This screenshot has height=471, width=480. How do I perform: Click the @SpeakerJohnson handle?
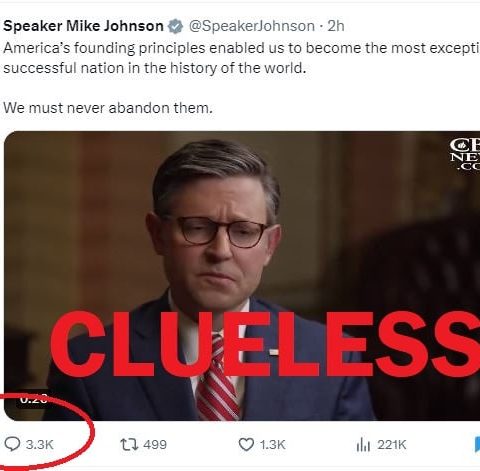(x=252, y=26)
